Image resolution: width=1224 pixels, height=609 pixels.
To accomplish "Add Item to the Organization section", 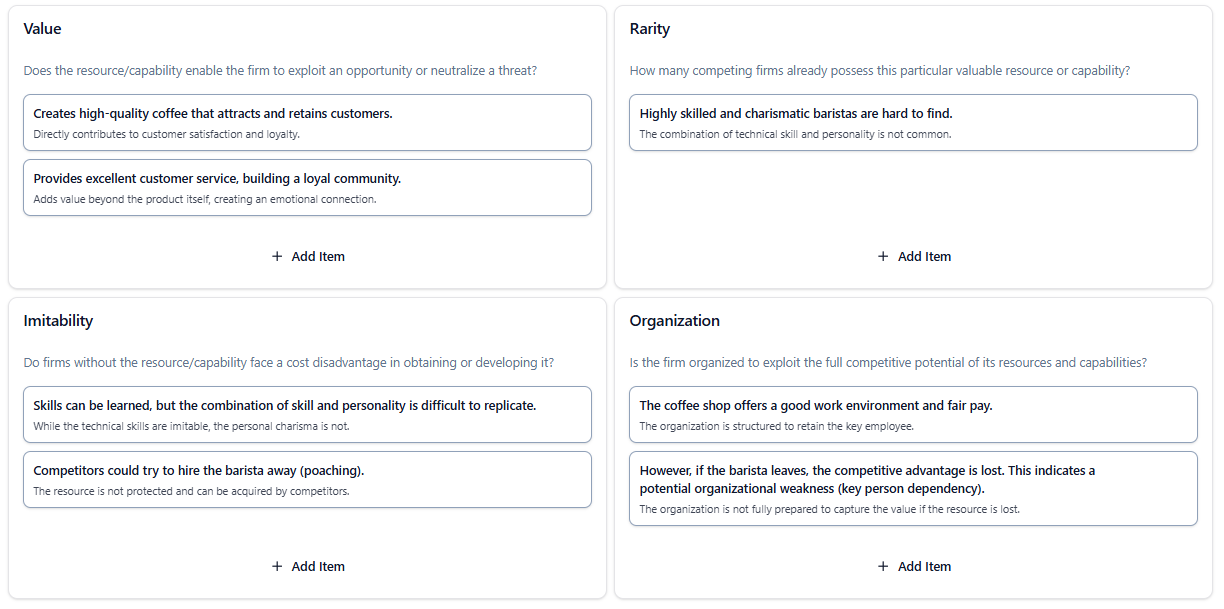I will point(914,567).
